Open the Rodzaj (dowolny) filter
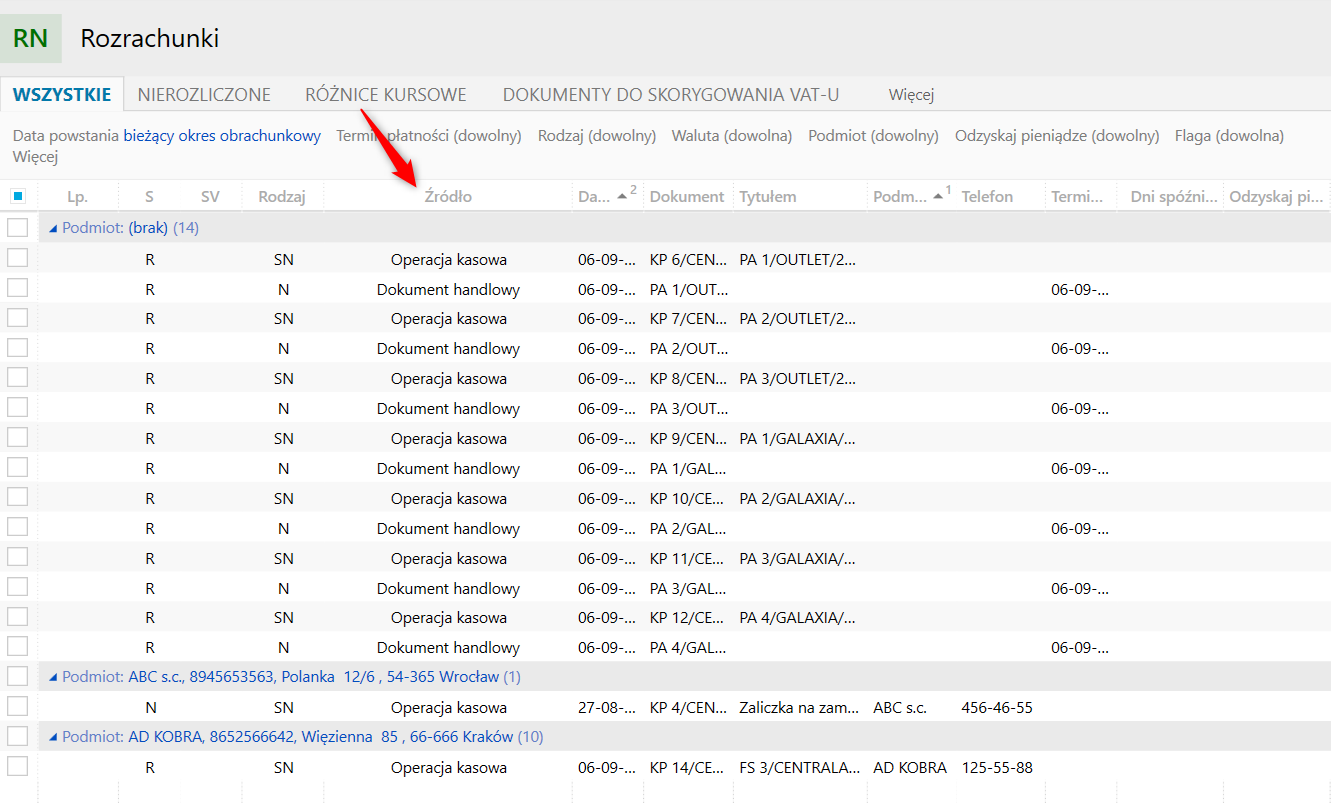The height and width of the screenshot is (803, 1331). (x=597, y=136)
